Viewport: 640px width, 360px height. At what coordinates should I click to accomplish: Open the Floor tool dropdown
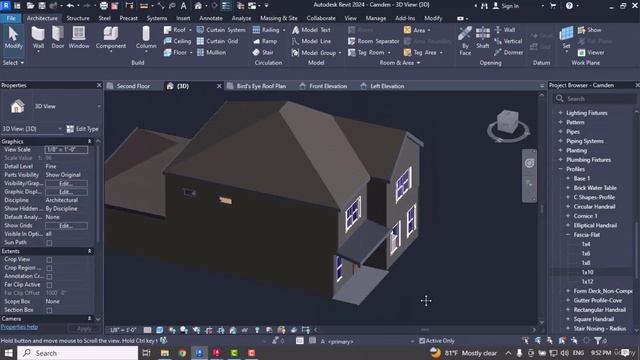click(x=191, y=53)
